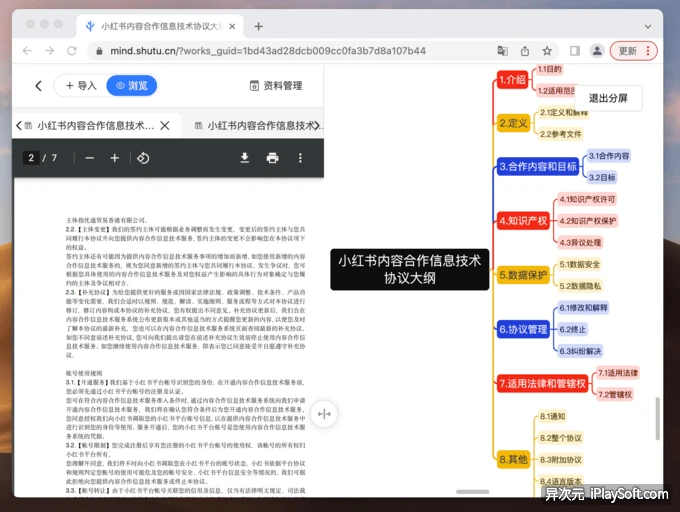Select the 6.3纠纷解决 subnode
The height and width of the screenshot is (512, 680).
coord(580,351)
